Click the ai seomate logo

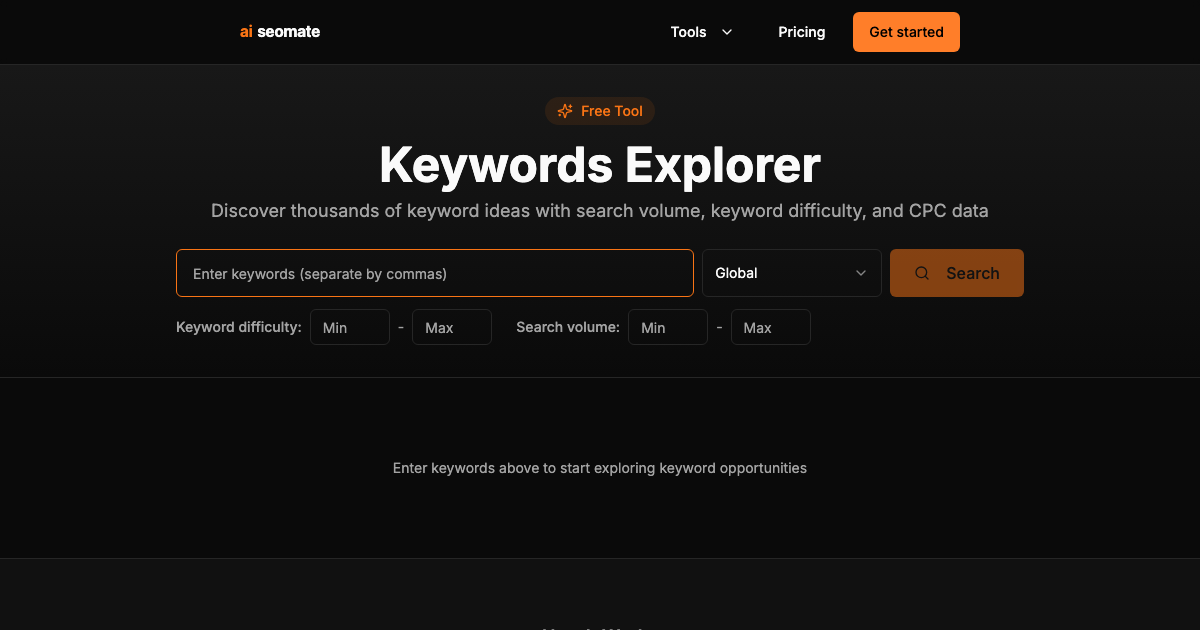click(280, 32)
